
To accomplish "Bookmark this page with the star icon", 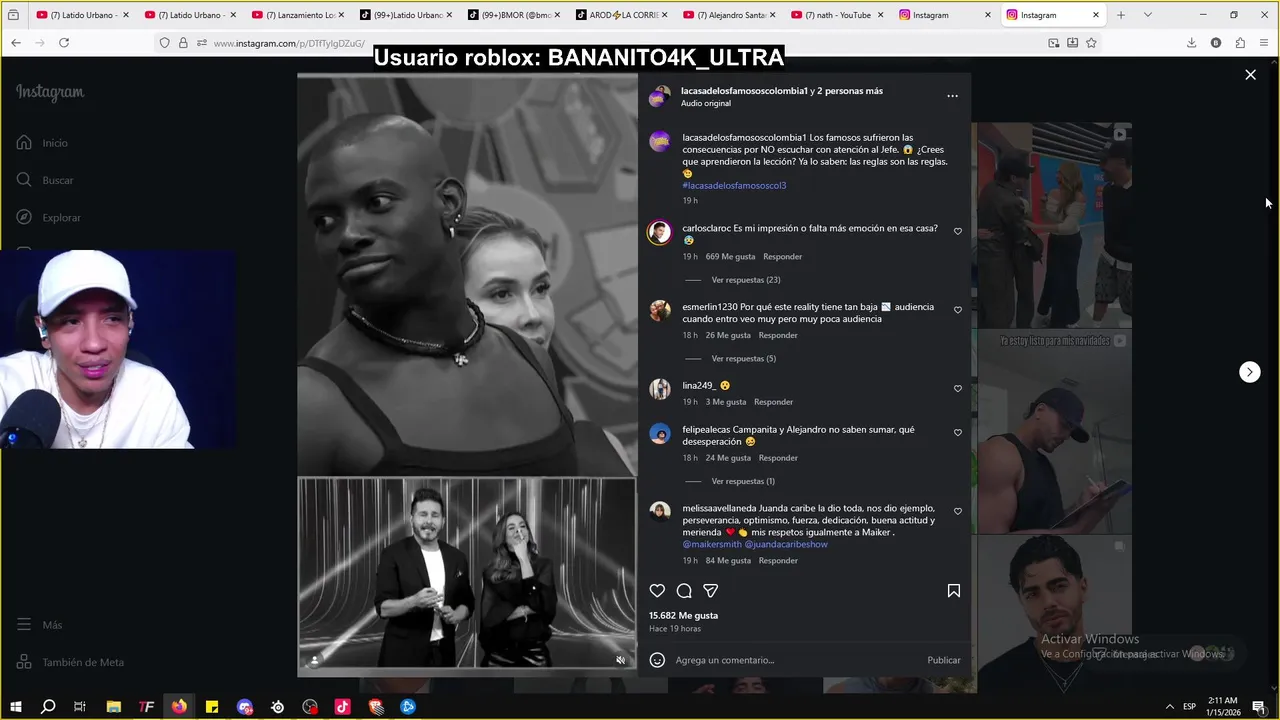I will tap(1091, 43).
